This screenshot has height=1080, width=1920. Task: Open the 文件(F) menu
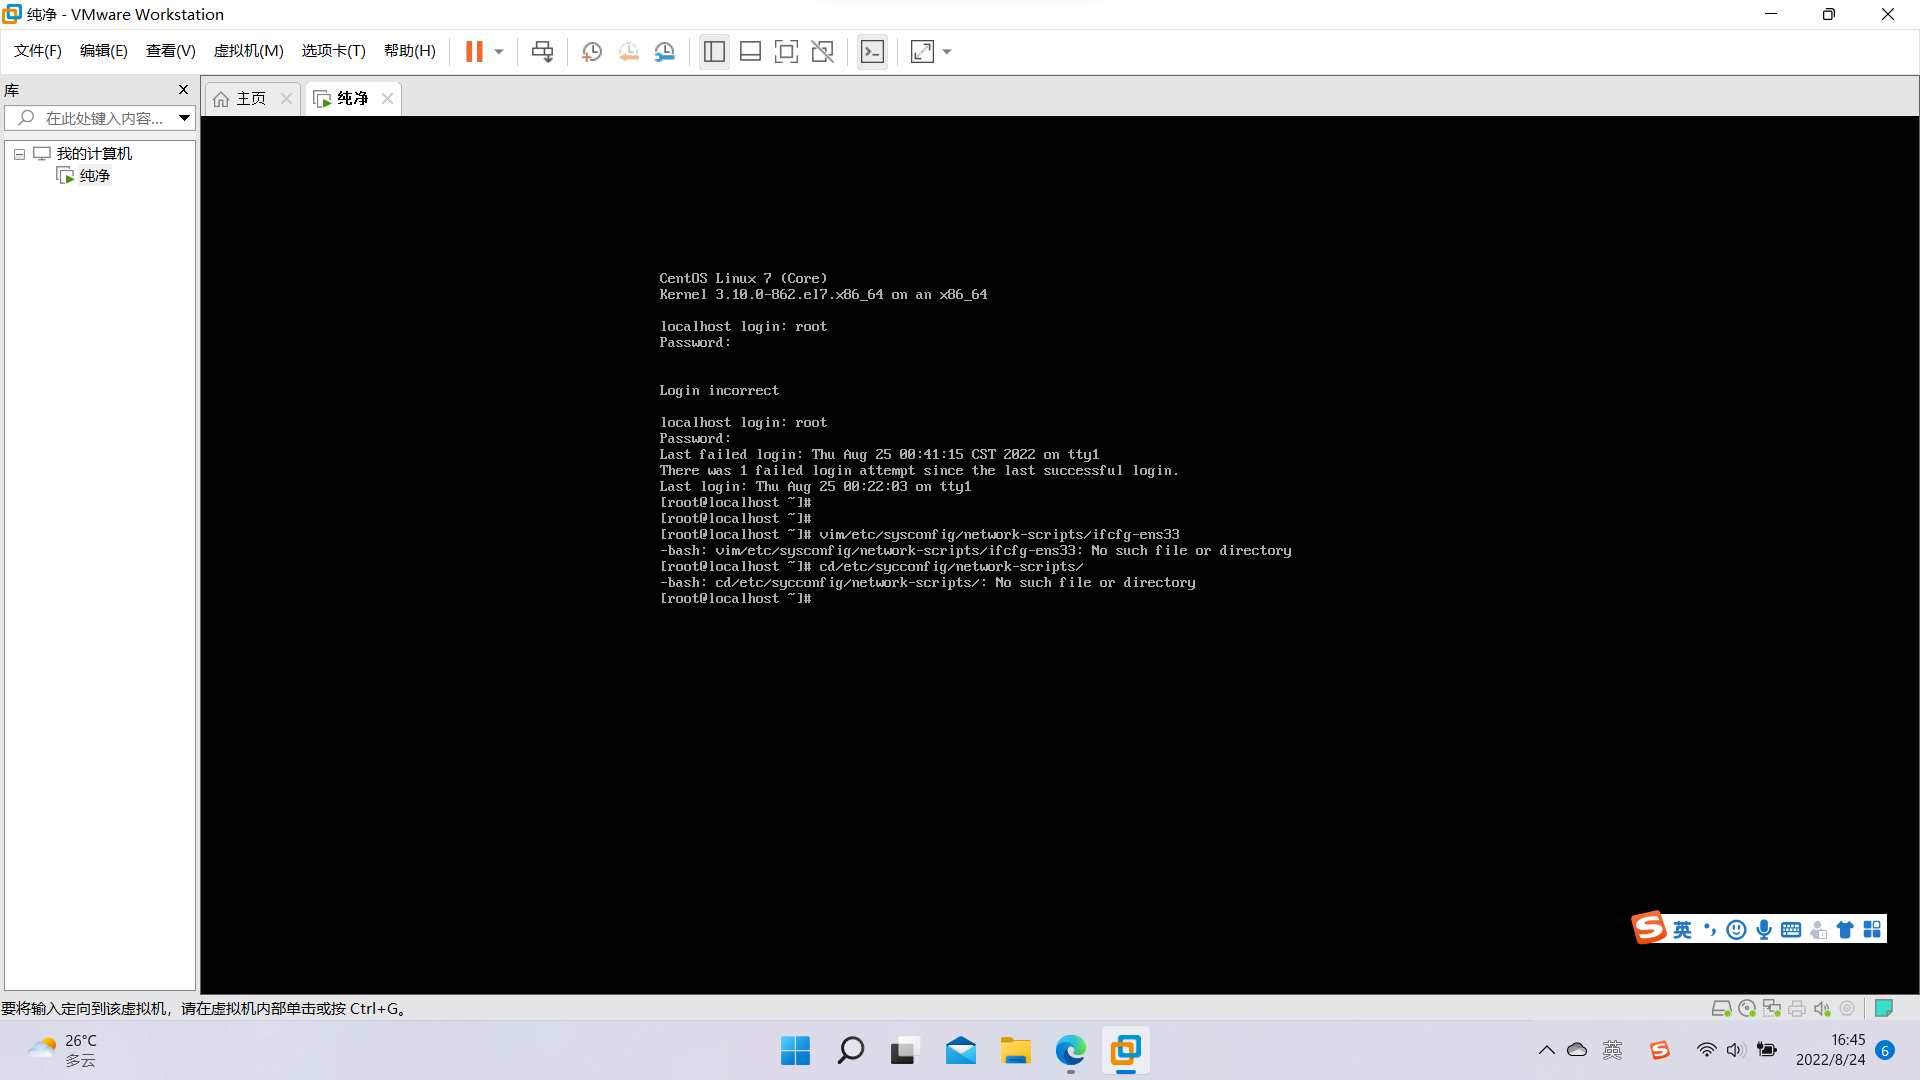point(38,51)
